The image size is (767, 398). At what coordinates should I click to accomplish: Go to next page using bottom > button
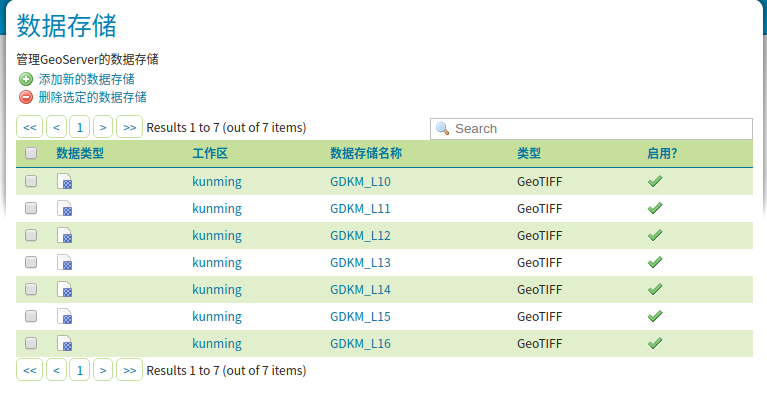click(103, 370)
